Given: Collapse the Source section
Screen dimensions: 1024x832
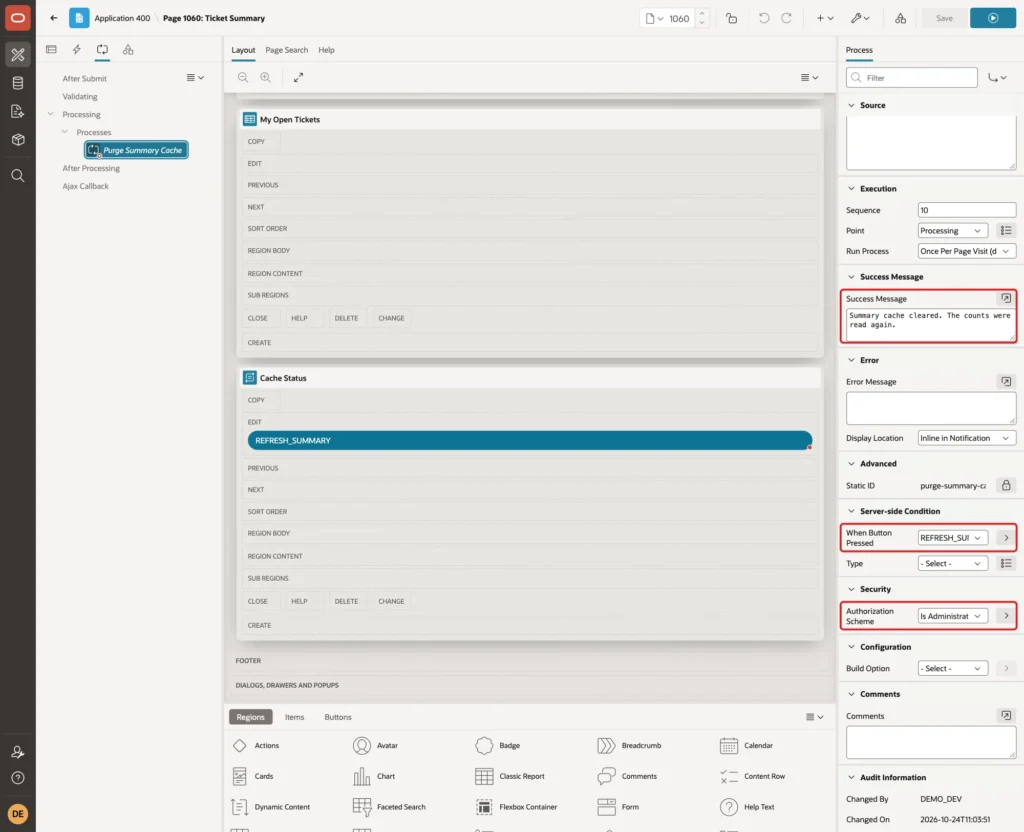Looking at the screenshot, I should coord(851,105).
